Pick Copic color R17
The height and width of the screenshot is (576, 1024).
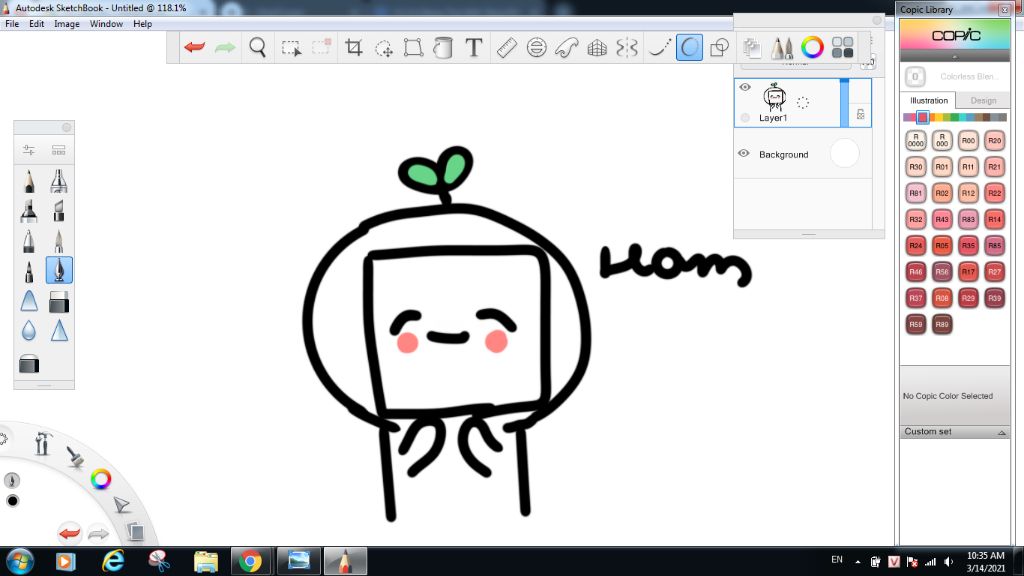968,272
